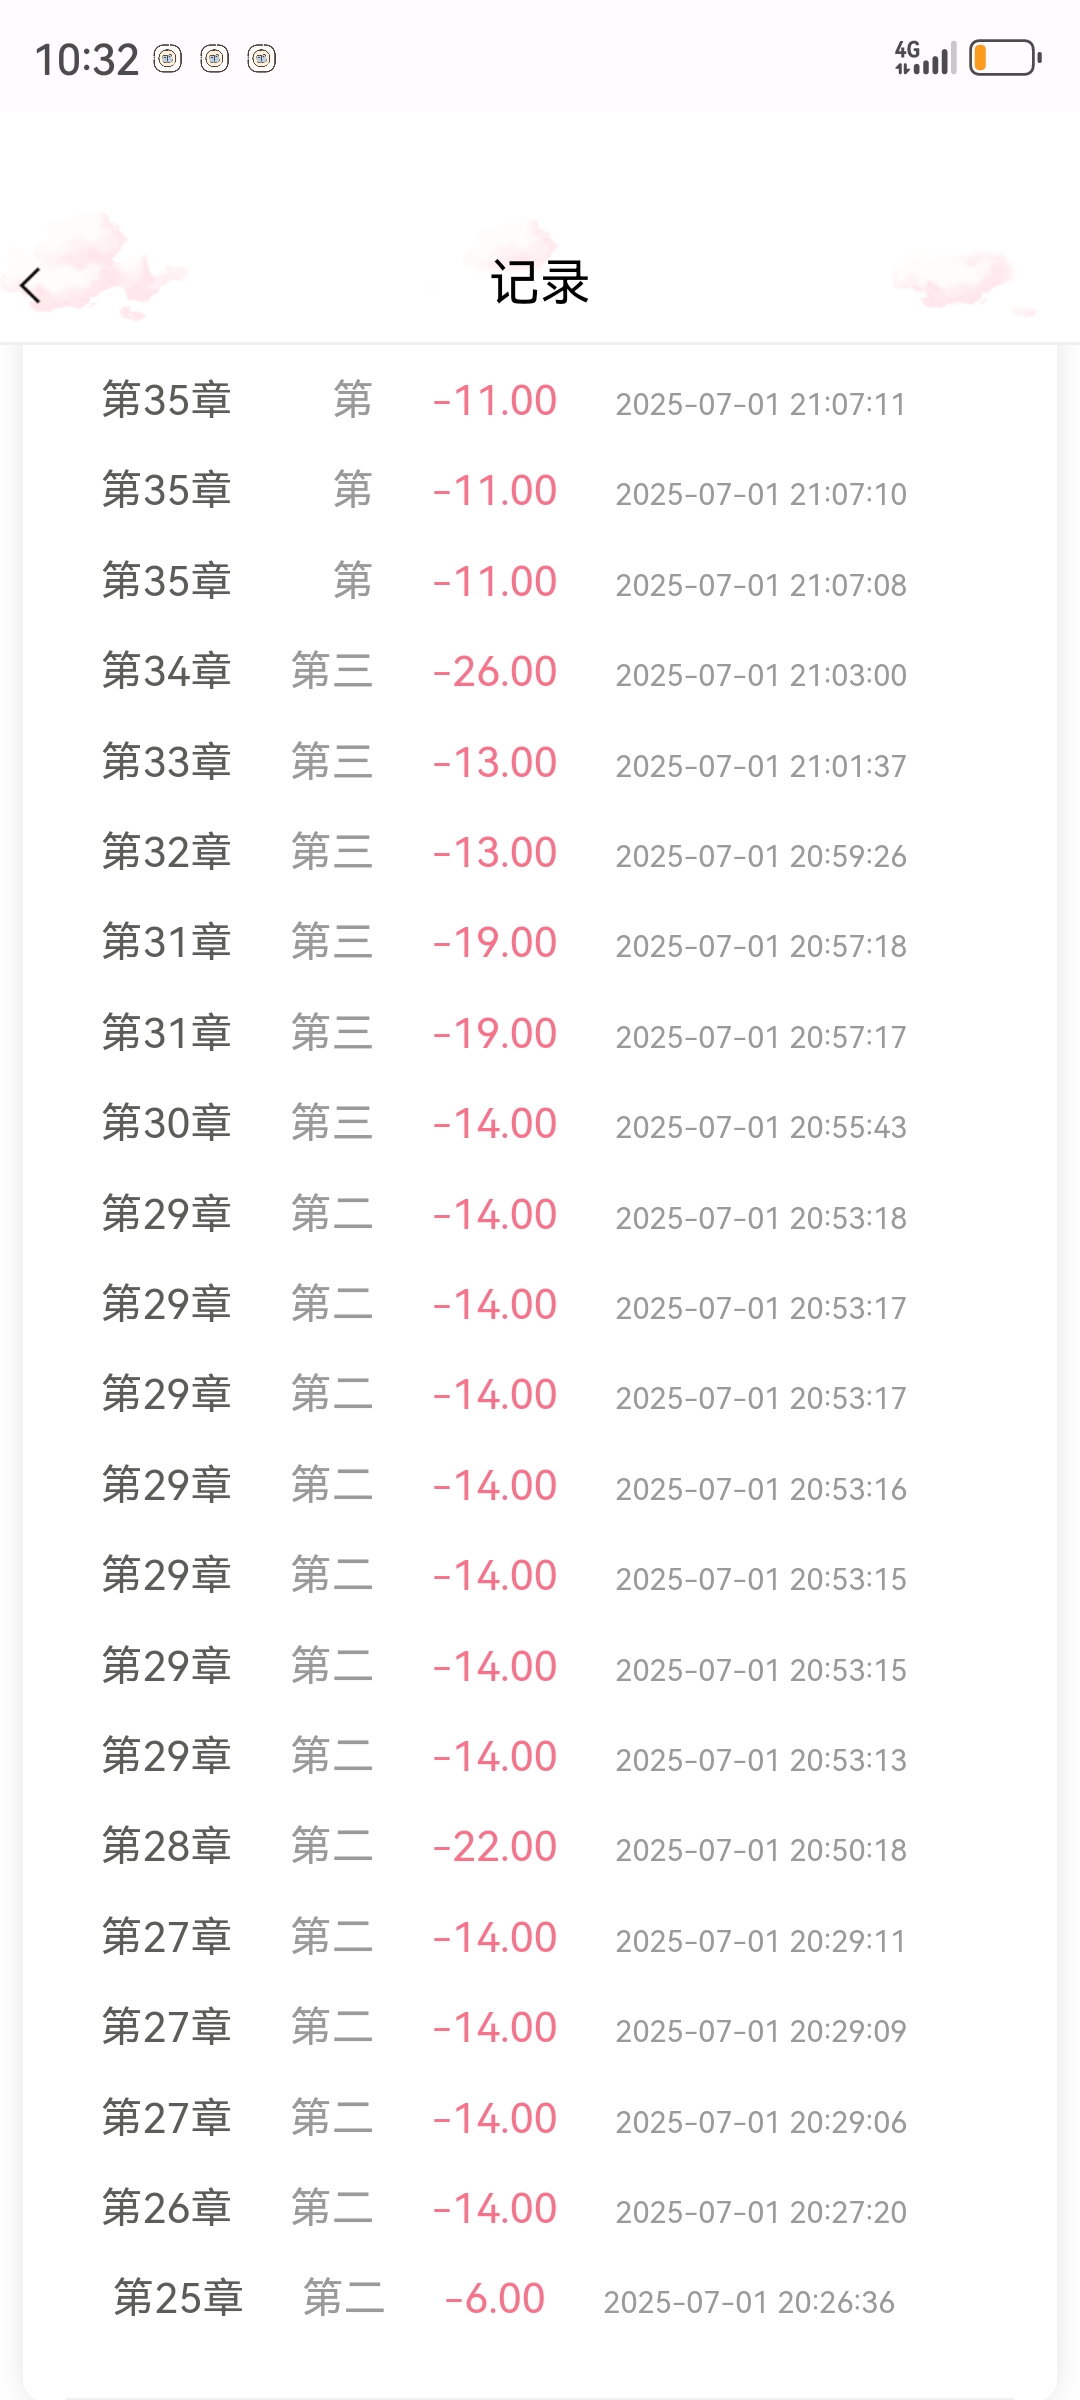This screenshot has height=2400, width=1080.
Task: Tap the 20:55:43 timestamp entry
Action: [x=760, y=1127]
